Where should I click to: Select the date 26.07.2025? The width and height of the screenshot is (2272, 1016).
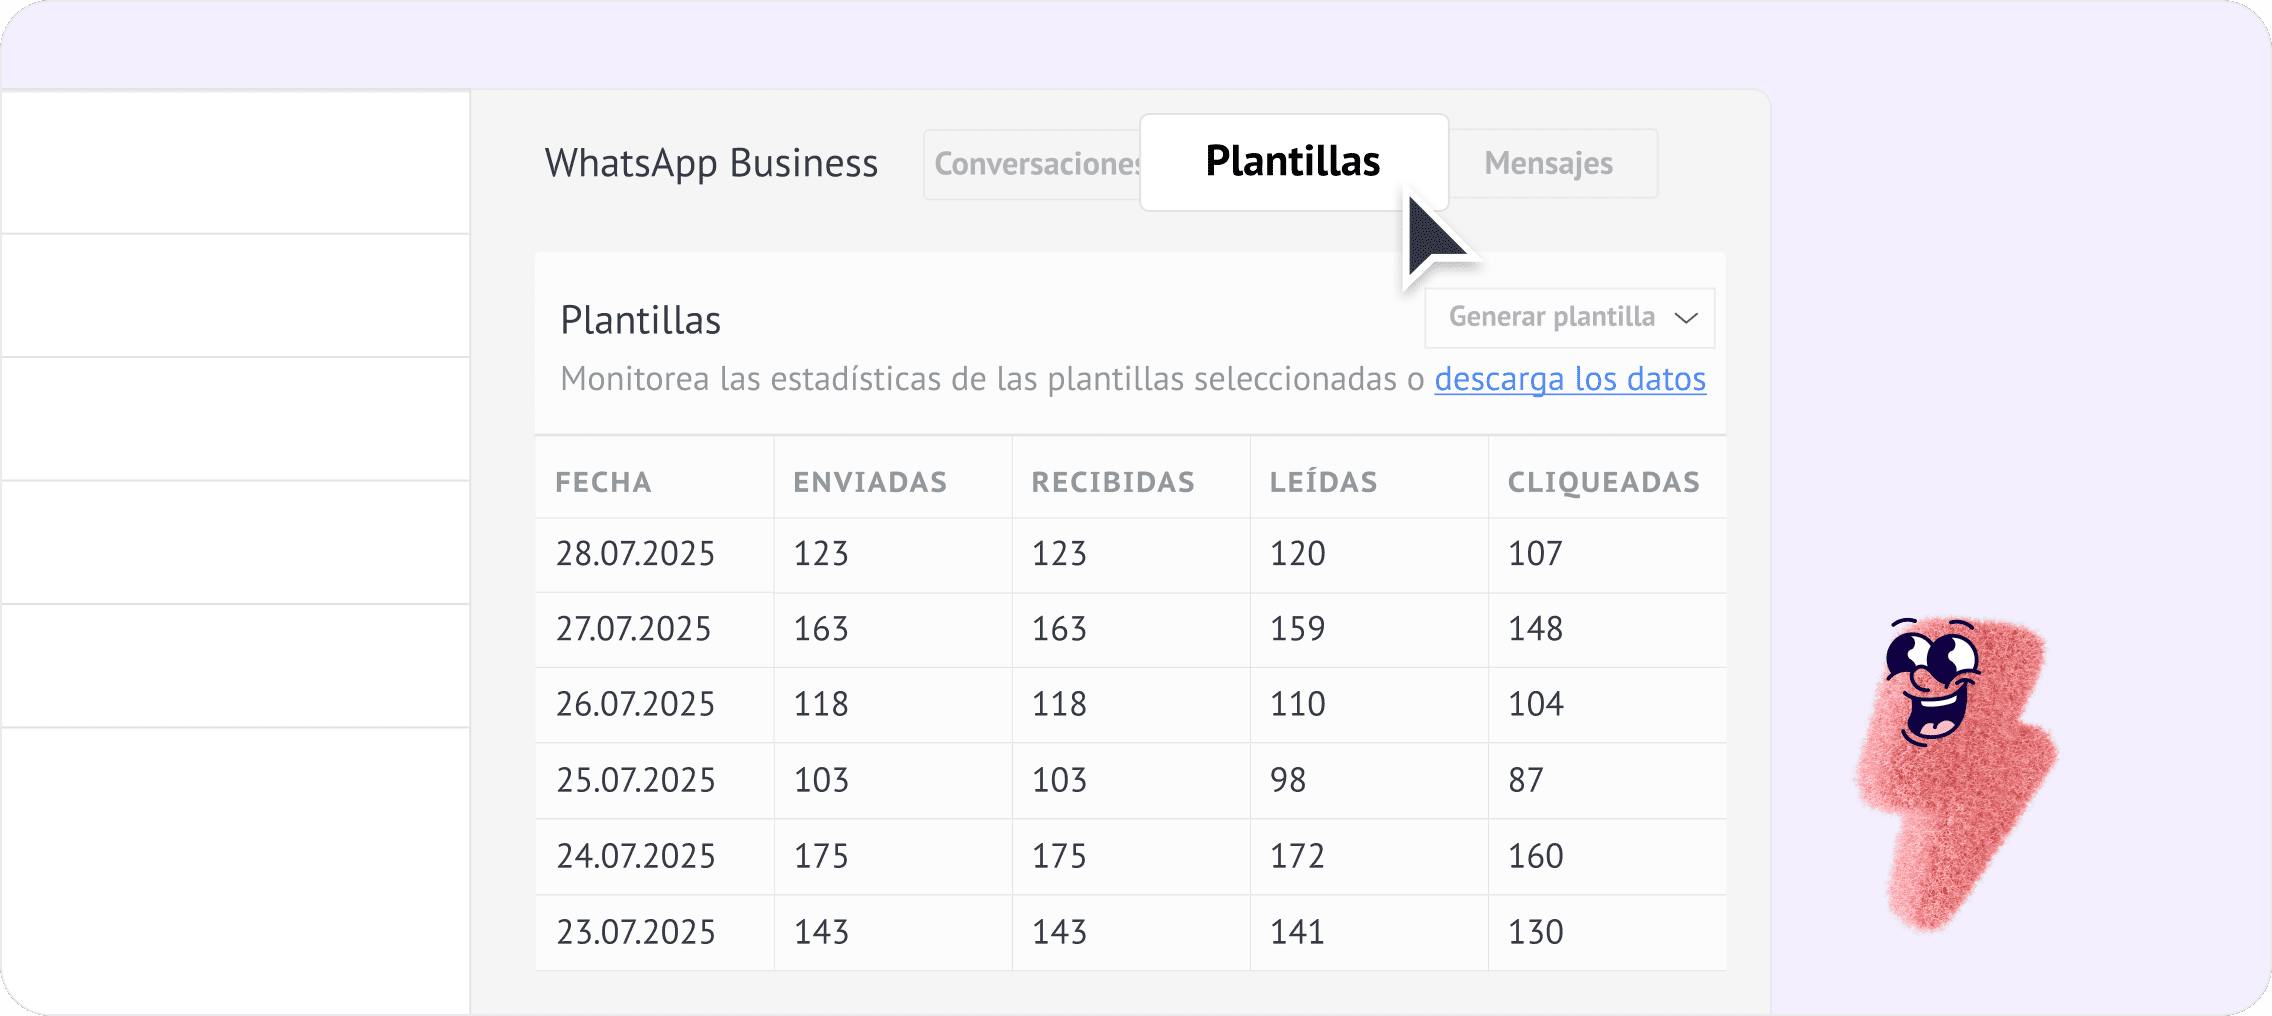[635, 704]
